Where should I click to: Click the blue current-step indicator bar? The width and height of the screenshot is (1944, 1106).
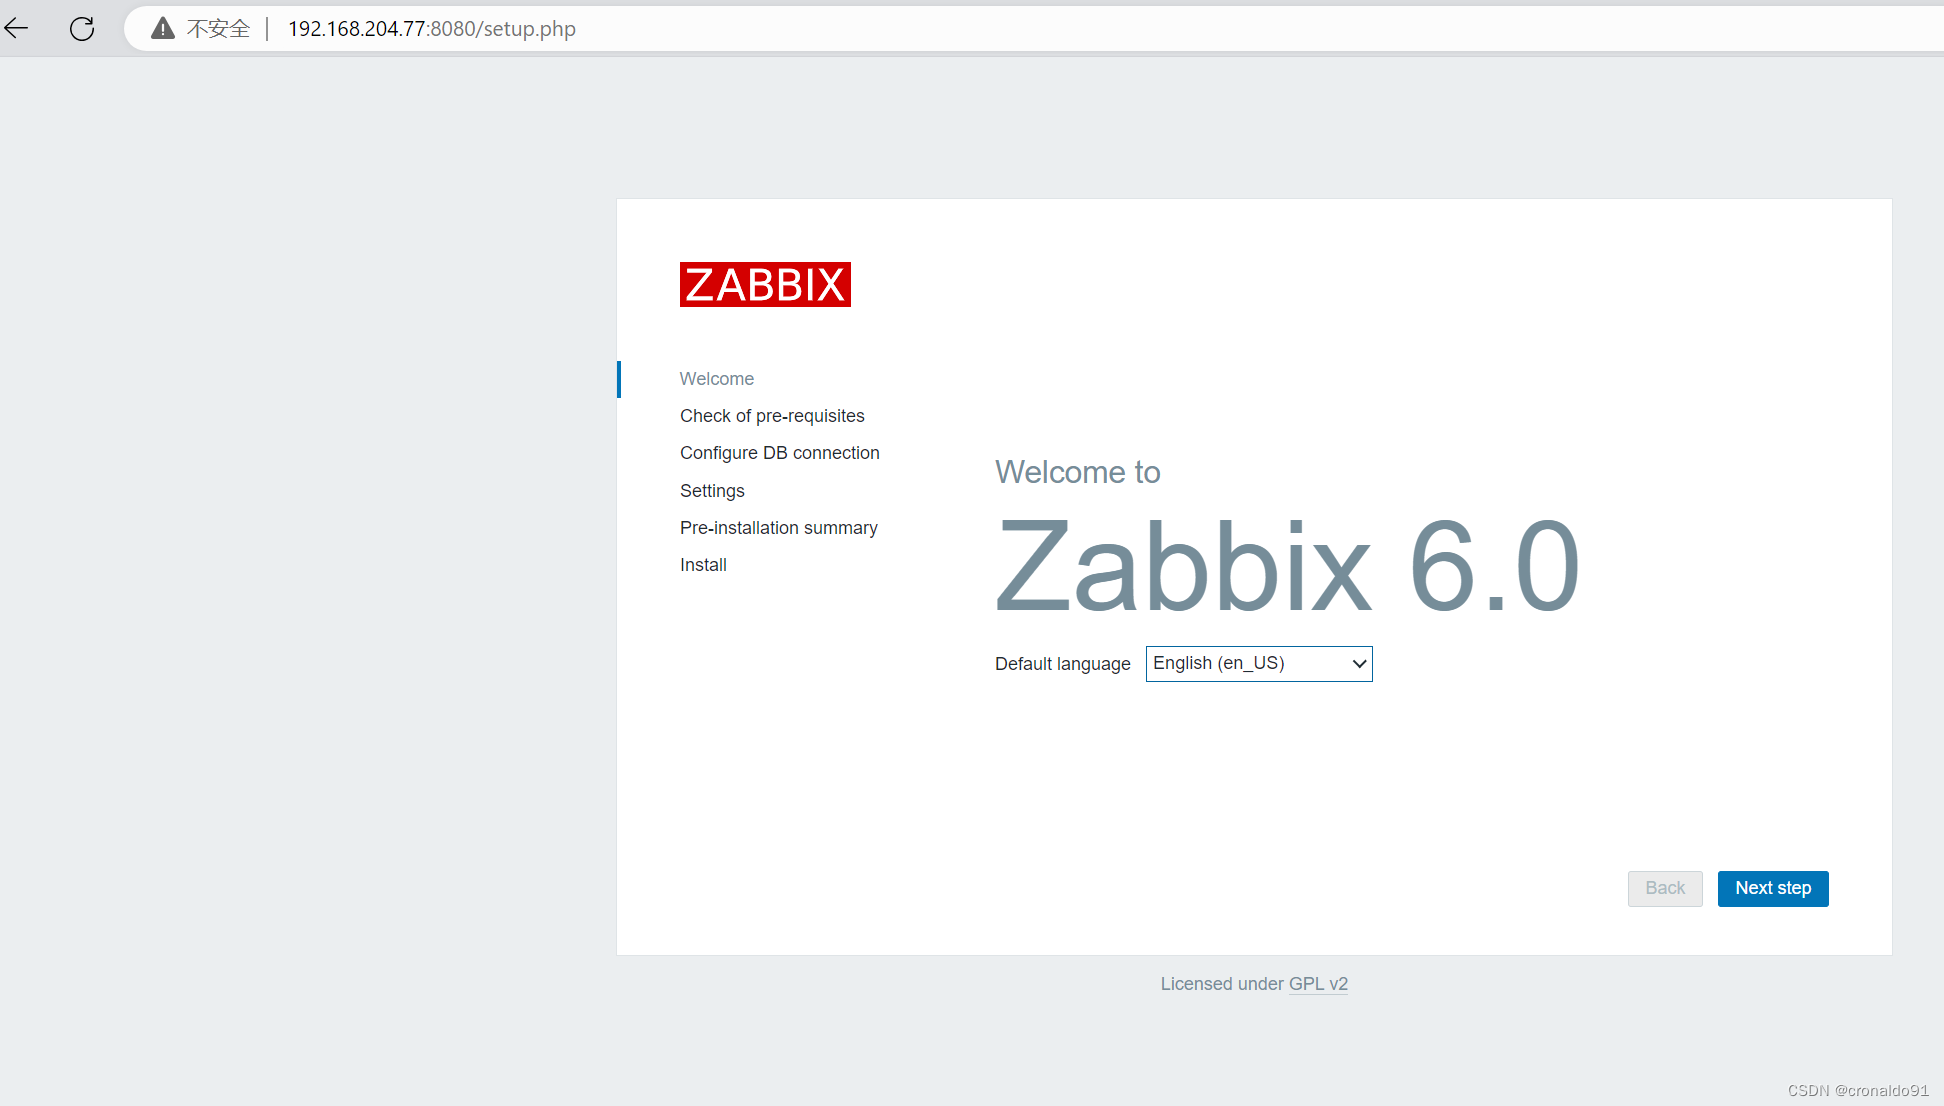[618, 379]
